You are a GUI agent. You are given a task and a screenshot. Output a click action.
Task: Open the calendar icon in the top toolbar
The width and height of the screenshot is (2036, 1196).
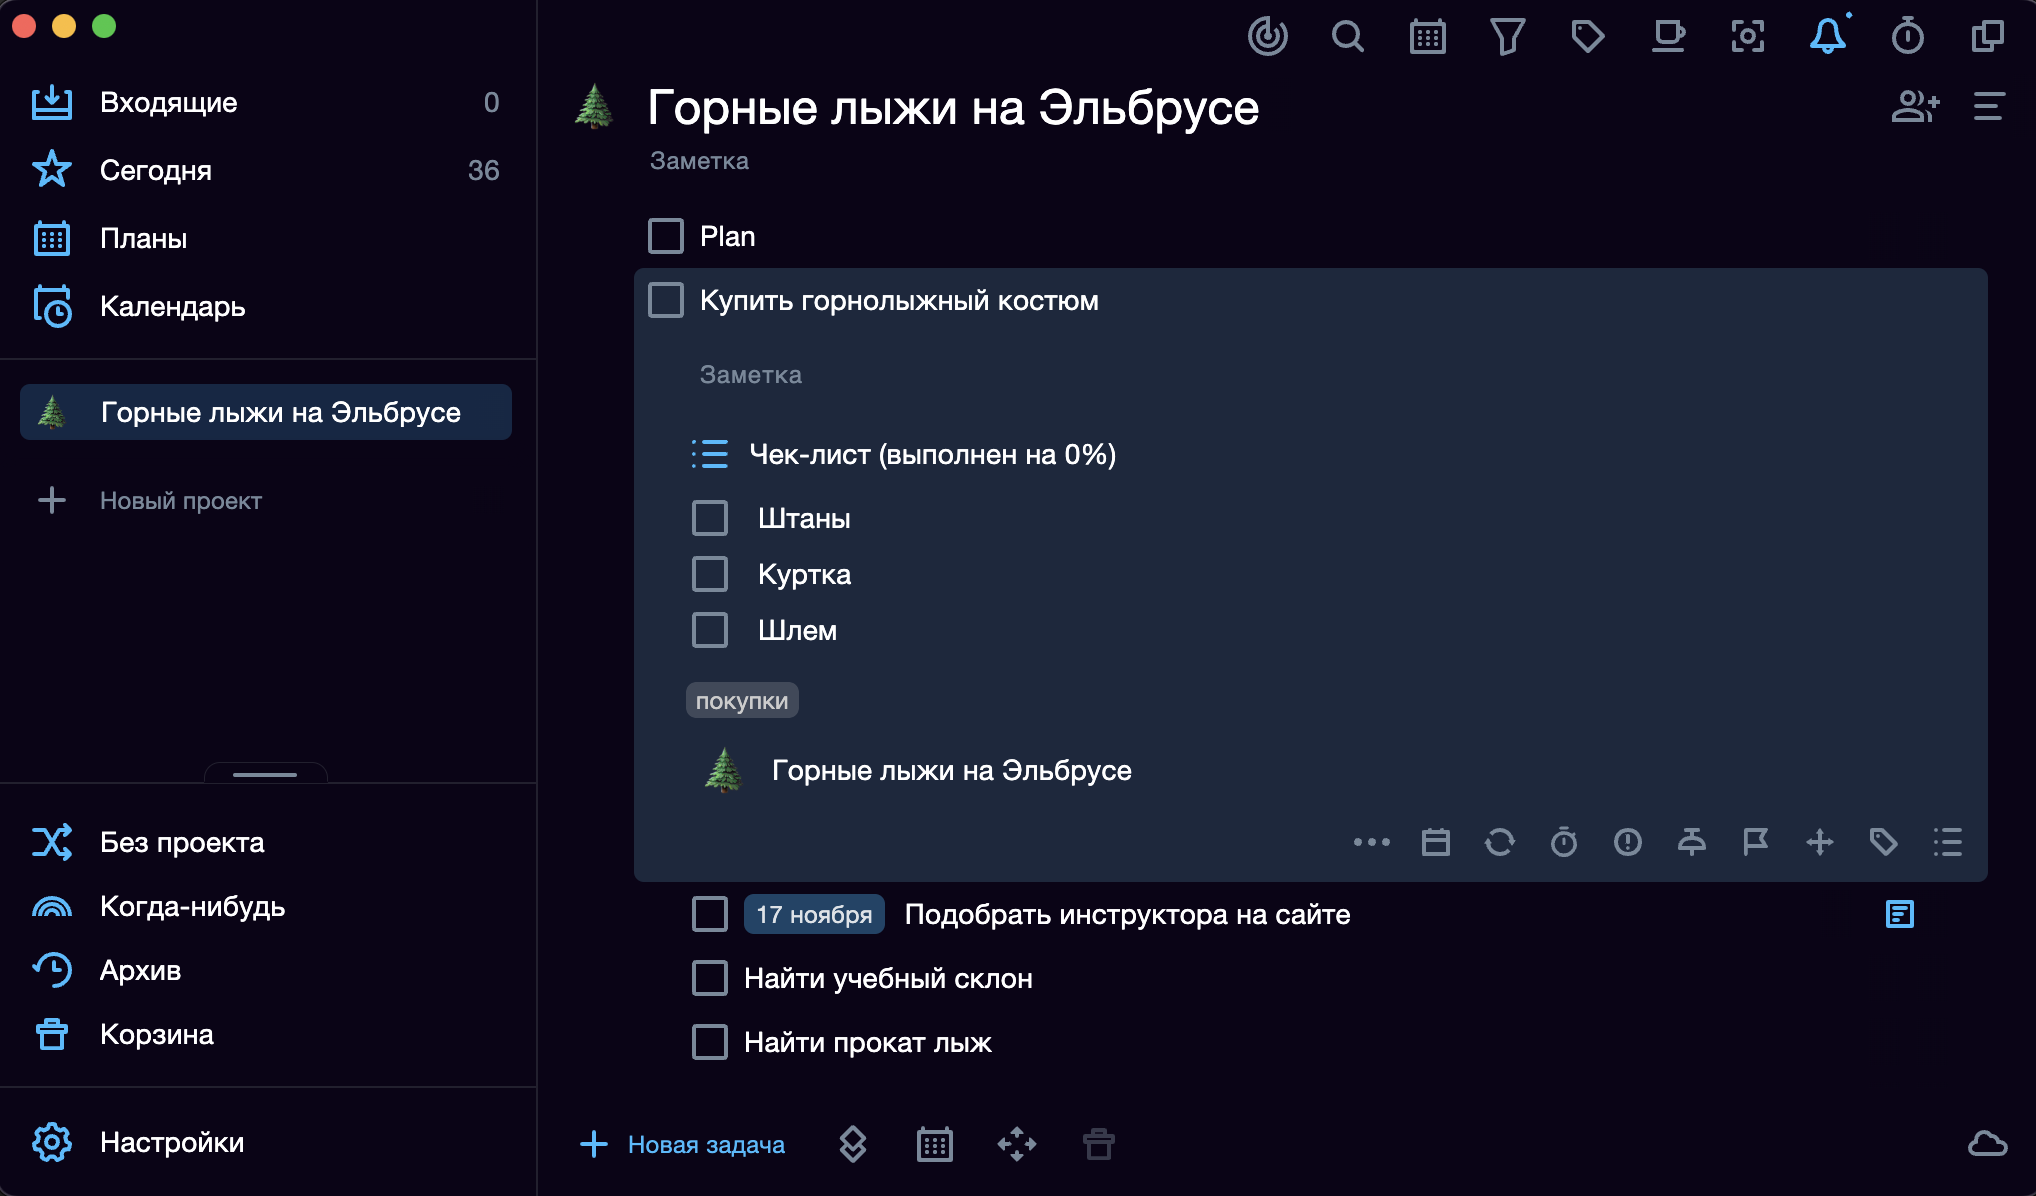pos(1427,37)
